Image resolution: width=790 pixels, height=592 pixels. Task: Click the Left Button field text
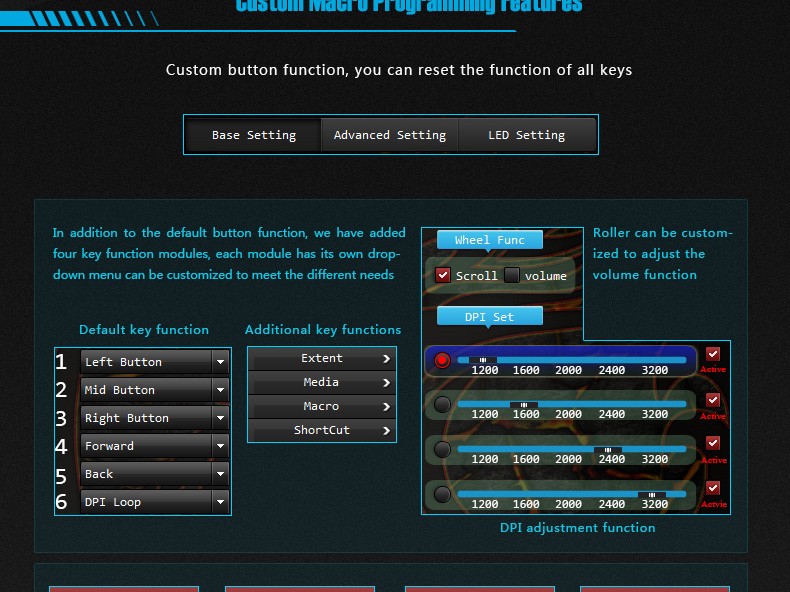tap(123, 362)
